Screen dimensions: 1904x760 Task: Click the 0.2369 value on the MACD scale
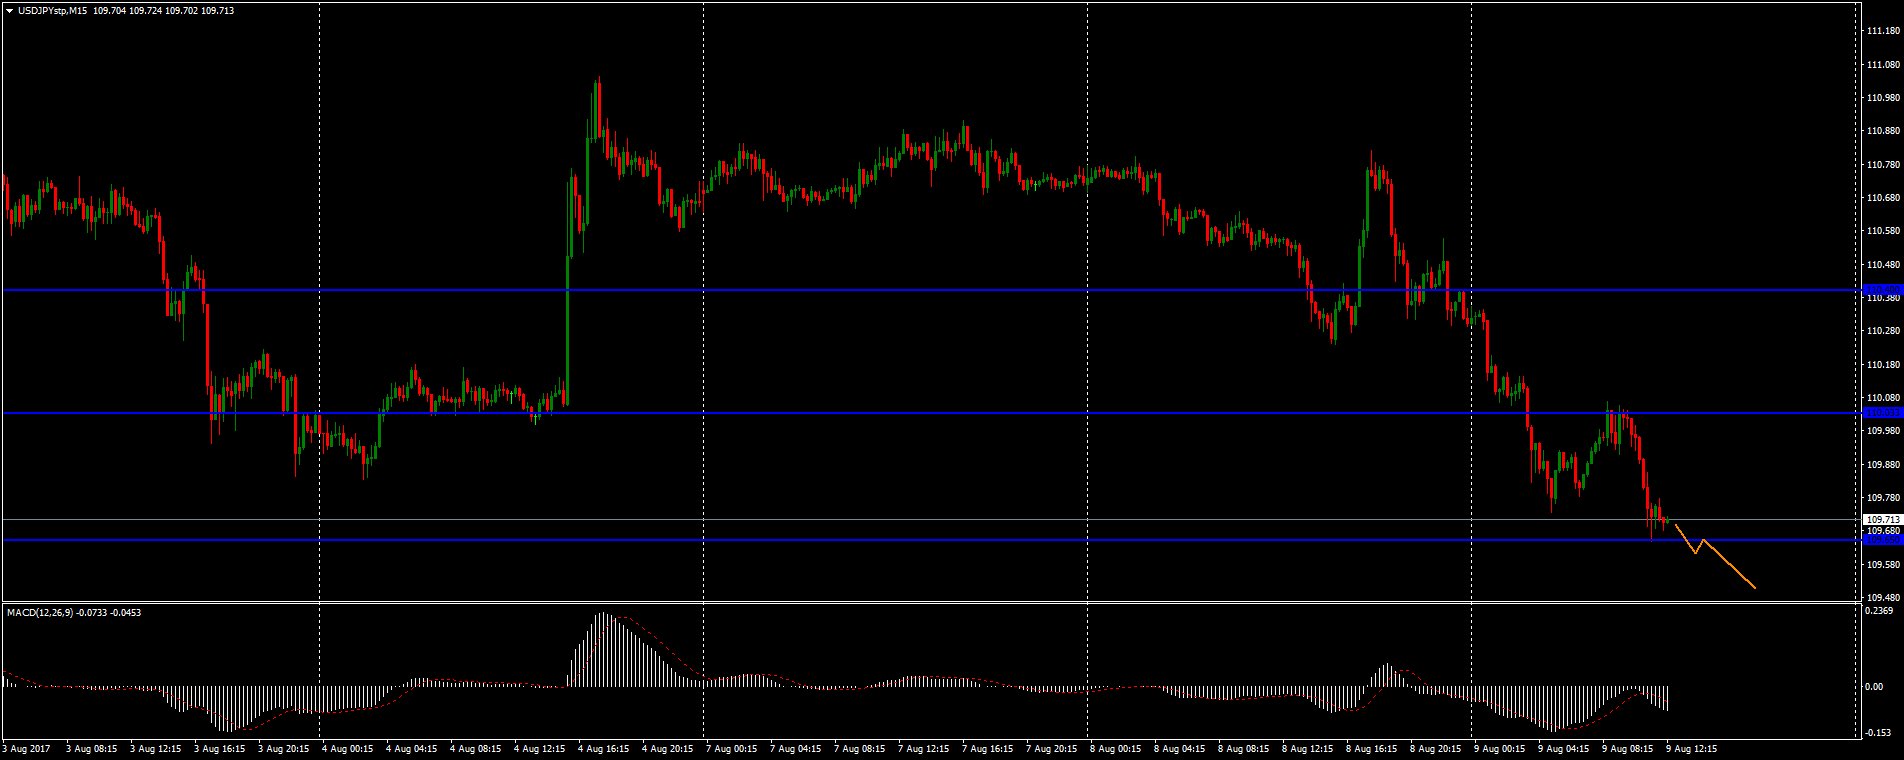point(1880,610)
